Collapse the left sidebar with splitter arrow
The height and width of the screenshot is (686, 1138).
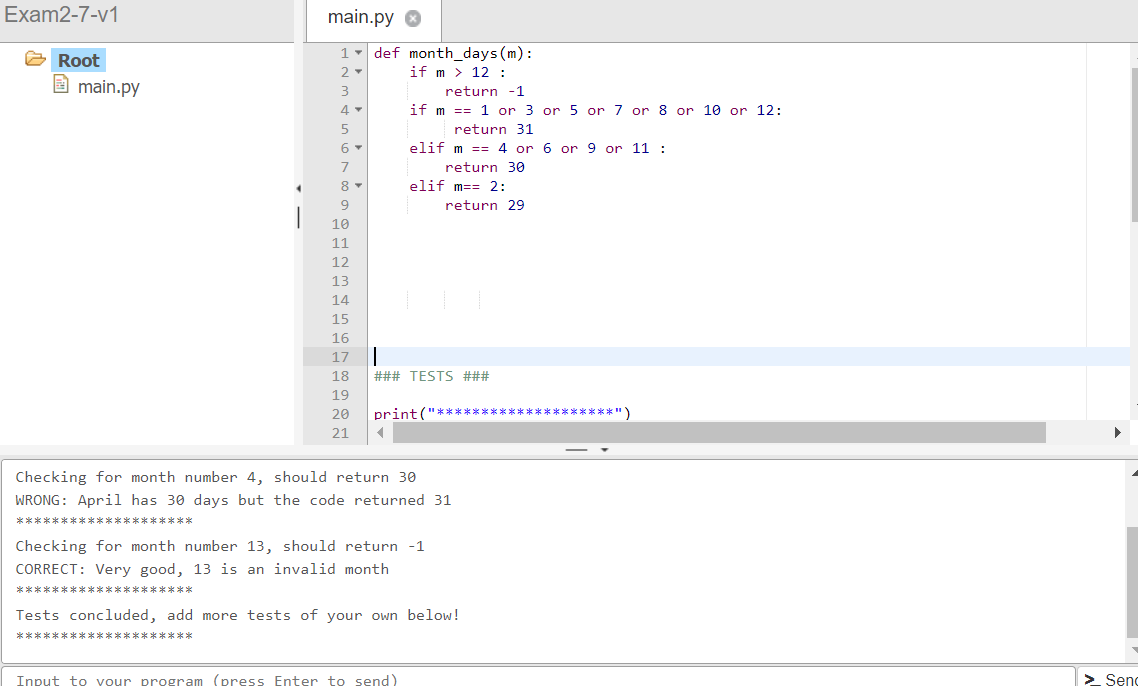298,189
